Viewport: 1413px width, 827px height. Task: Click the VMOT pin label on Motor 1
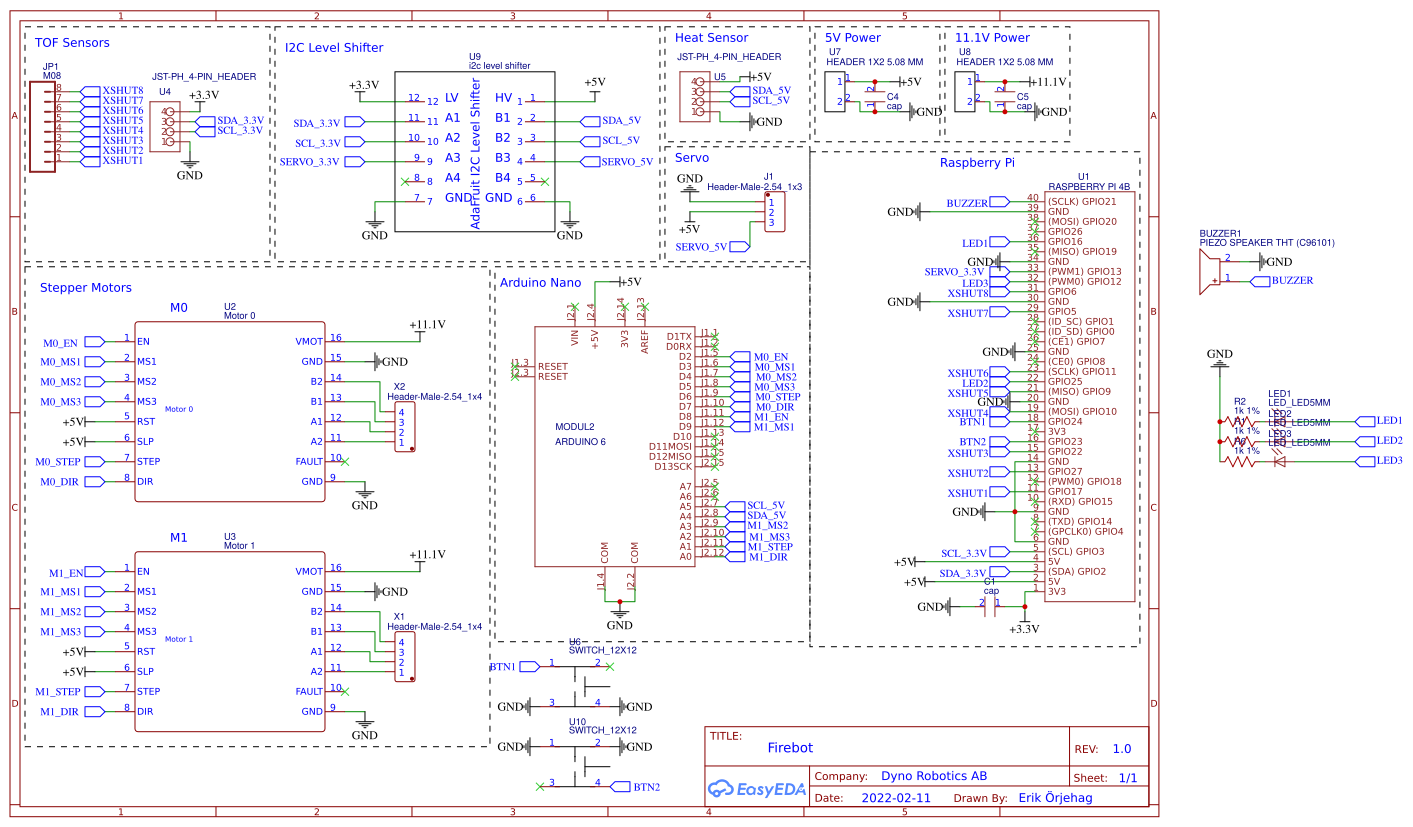pyautogui.click(x=309, y=572)
